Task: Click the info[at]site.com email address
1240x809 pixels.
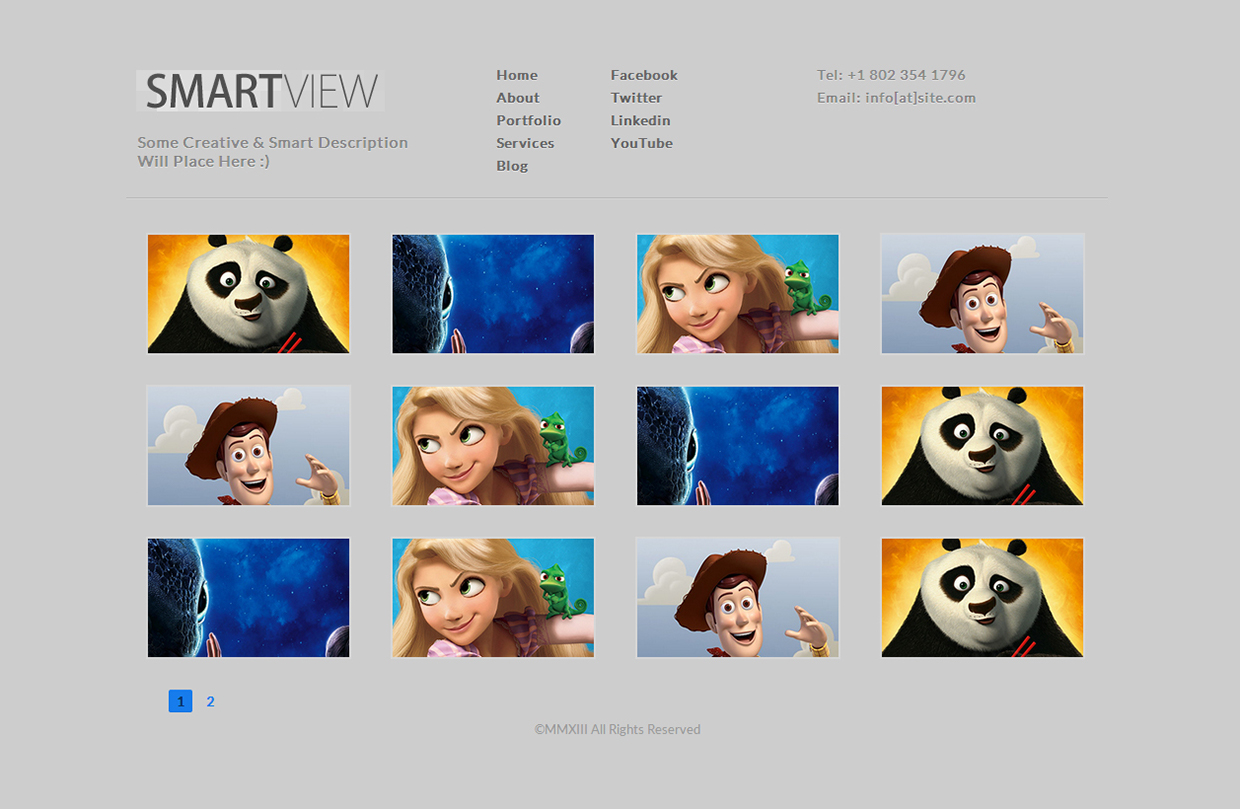Action: coord(920,98)
